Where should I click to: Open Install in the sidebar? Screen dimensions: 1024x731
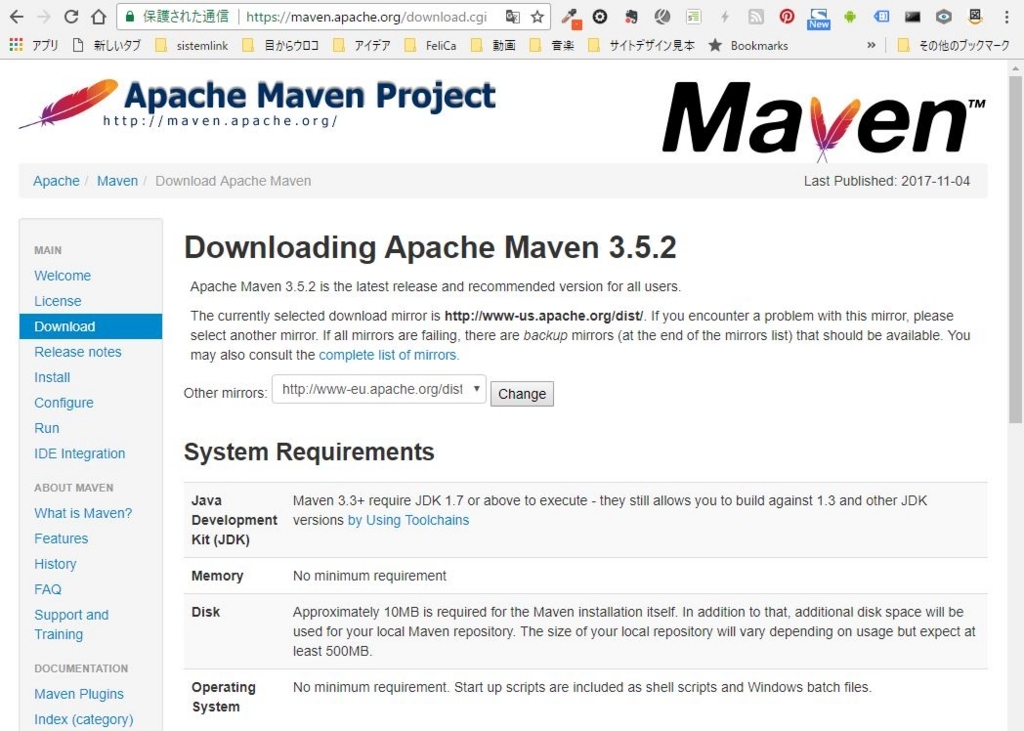click(x=52, y=378)
